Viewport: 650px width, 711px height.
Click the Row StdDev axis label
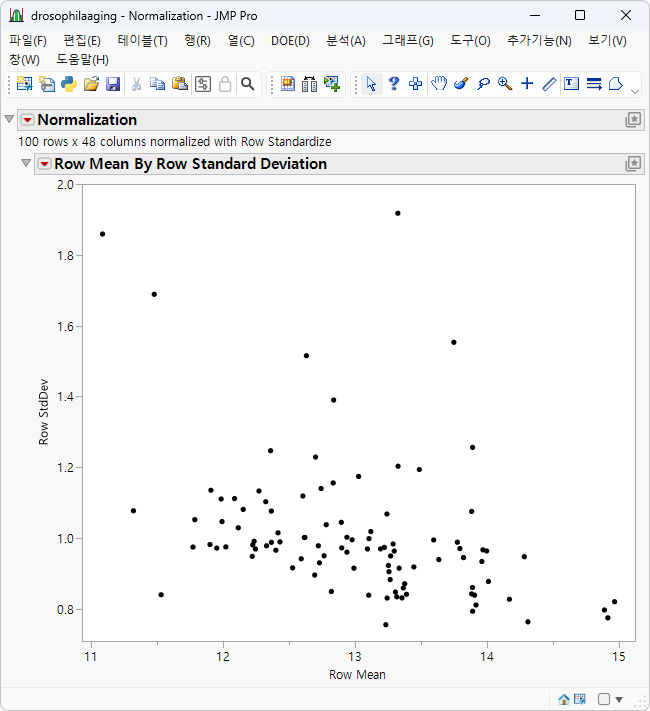43,412
